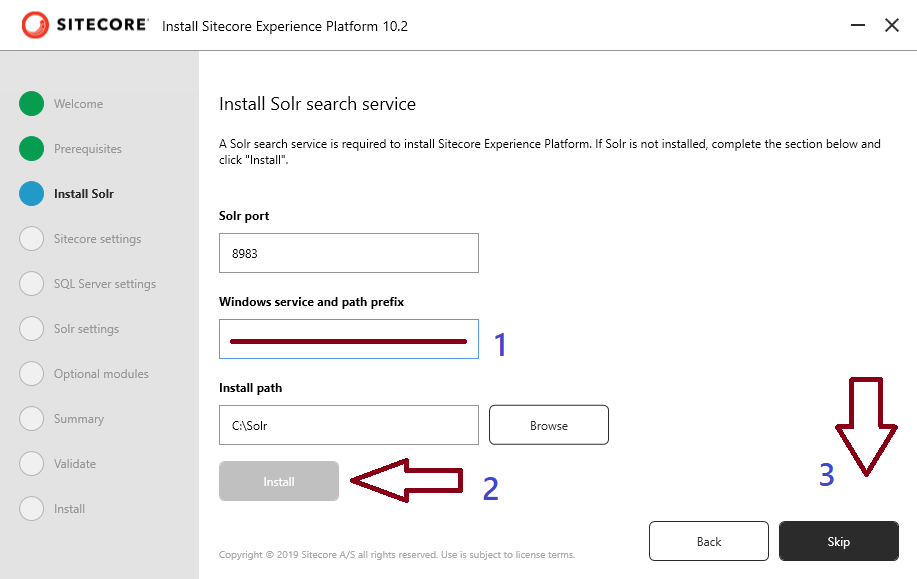Select the active Install Solr step circle
This screenshot has width=917, height=579.
click(x=29, y=193)
